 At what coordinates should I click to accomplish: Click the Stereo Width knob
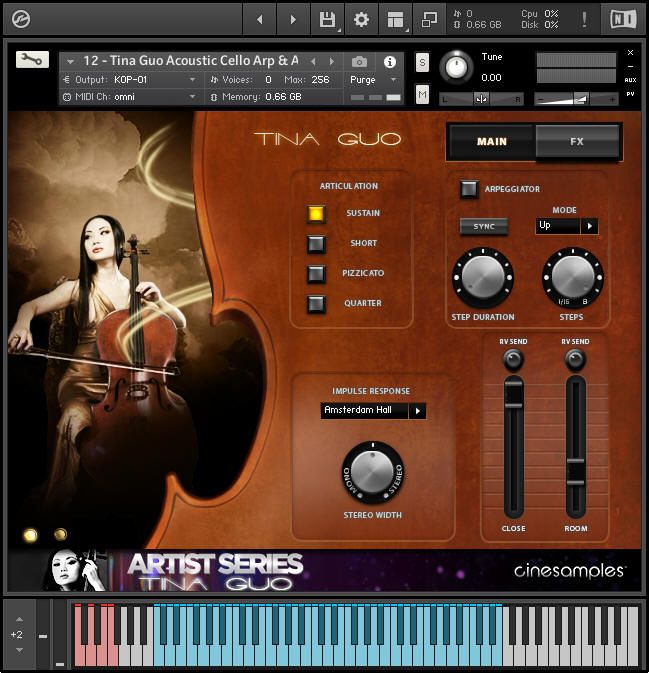(373, 472)
